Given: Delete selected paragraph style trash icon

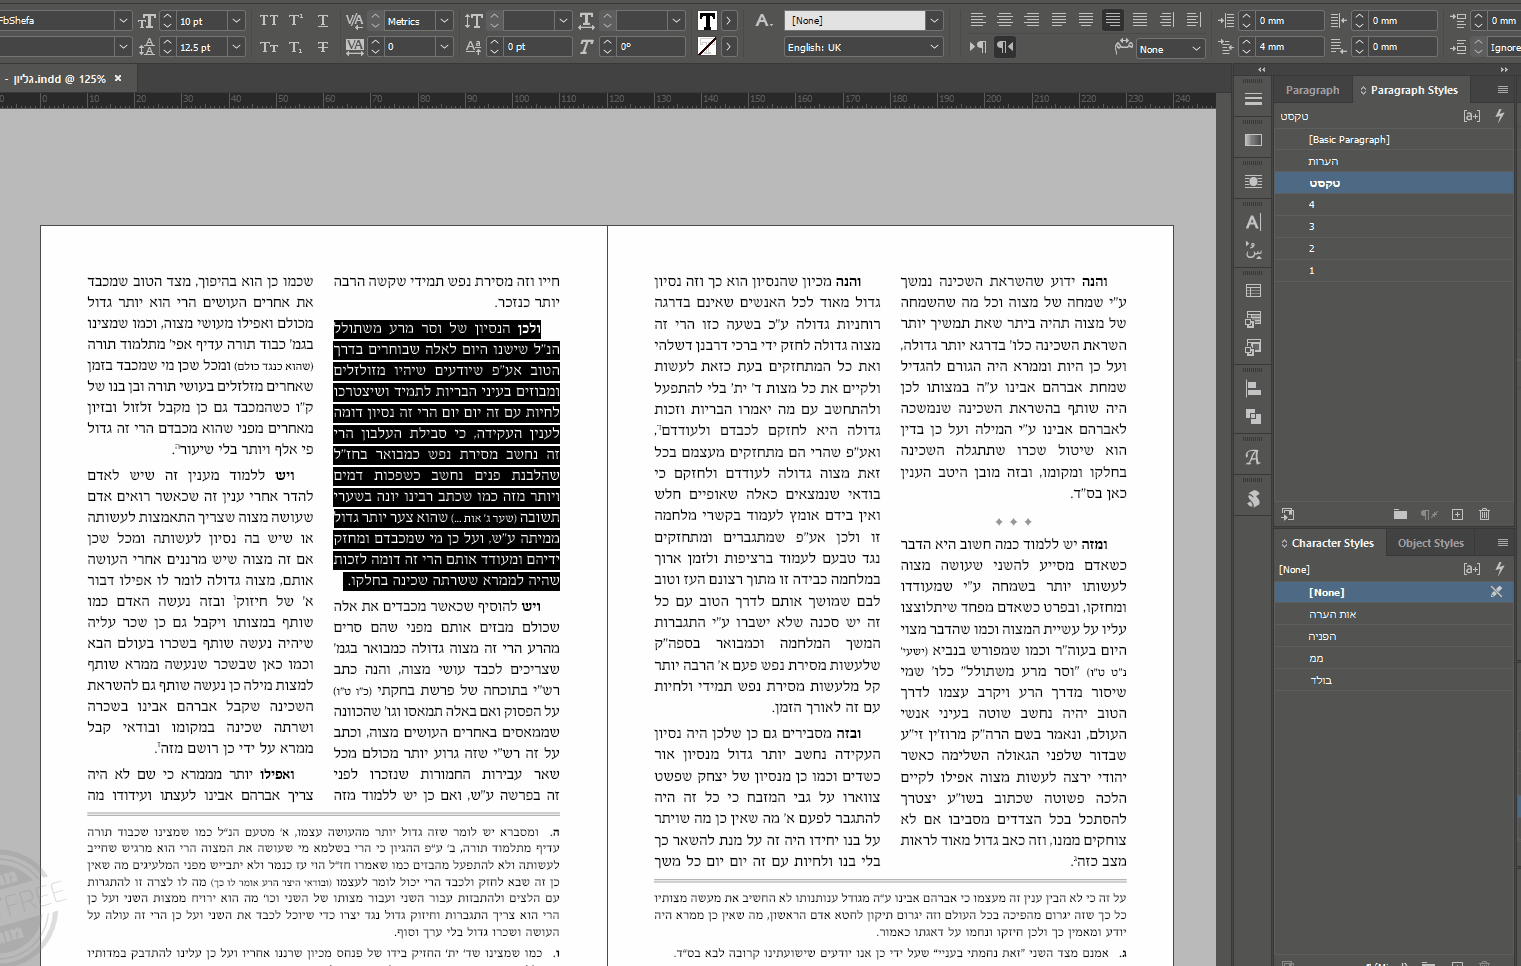Looking at the screenshot, I should (1484, 514).
